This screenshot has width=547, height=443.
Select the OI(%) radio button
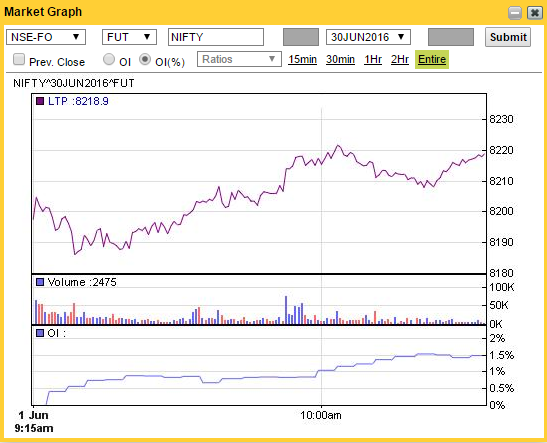(145, 59)
